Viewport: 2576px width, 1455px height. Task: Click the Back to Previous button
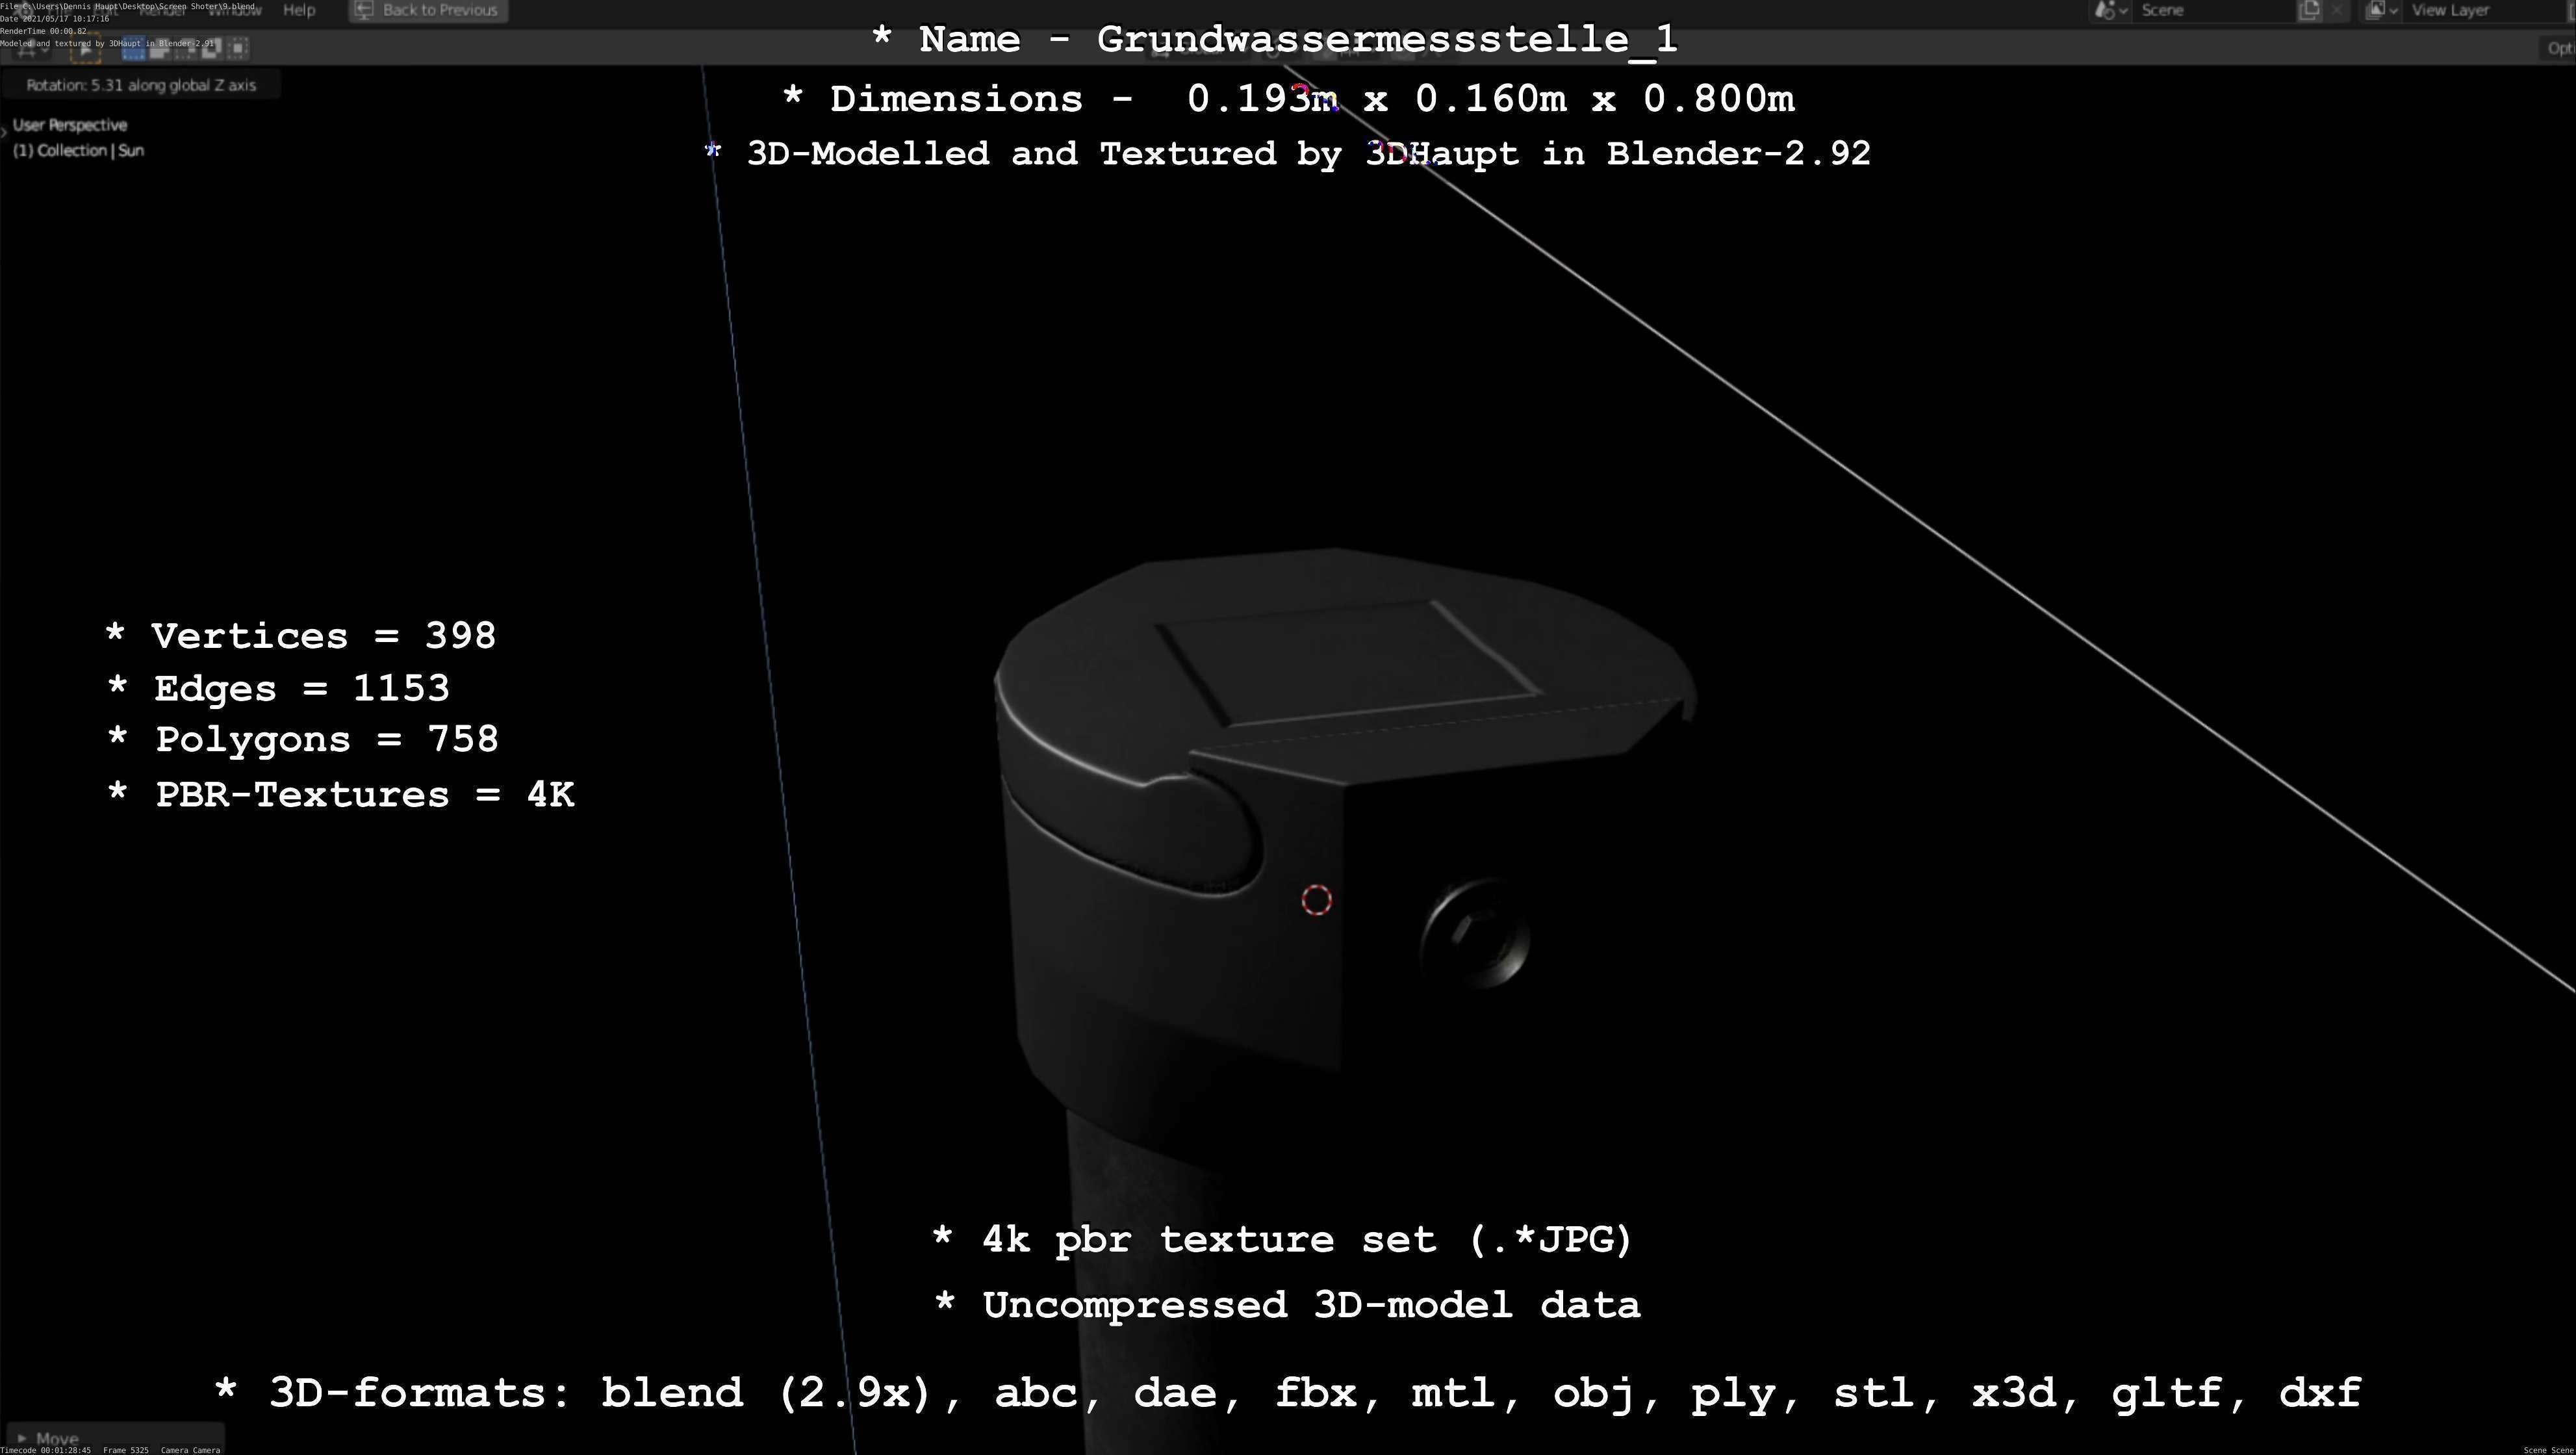[x=428, y=10]
